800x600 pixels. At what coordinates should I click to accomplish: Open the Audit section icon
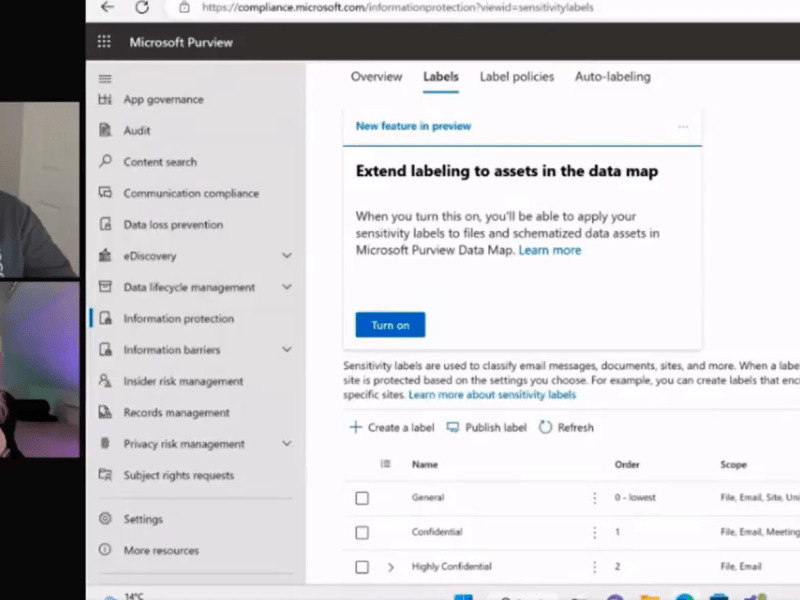(106, 130)
